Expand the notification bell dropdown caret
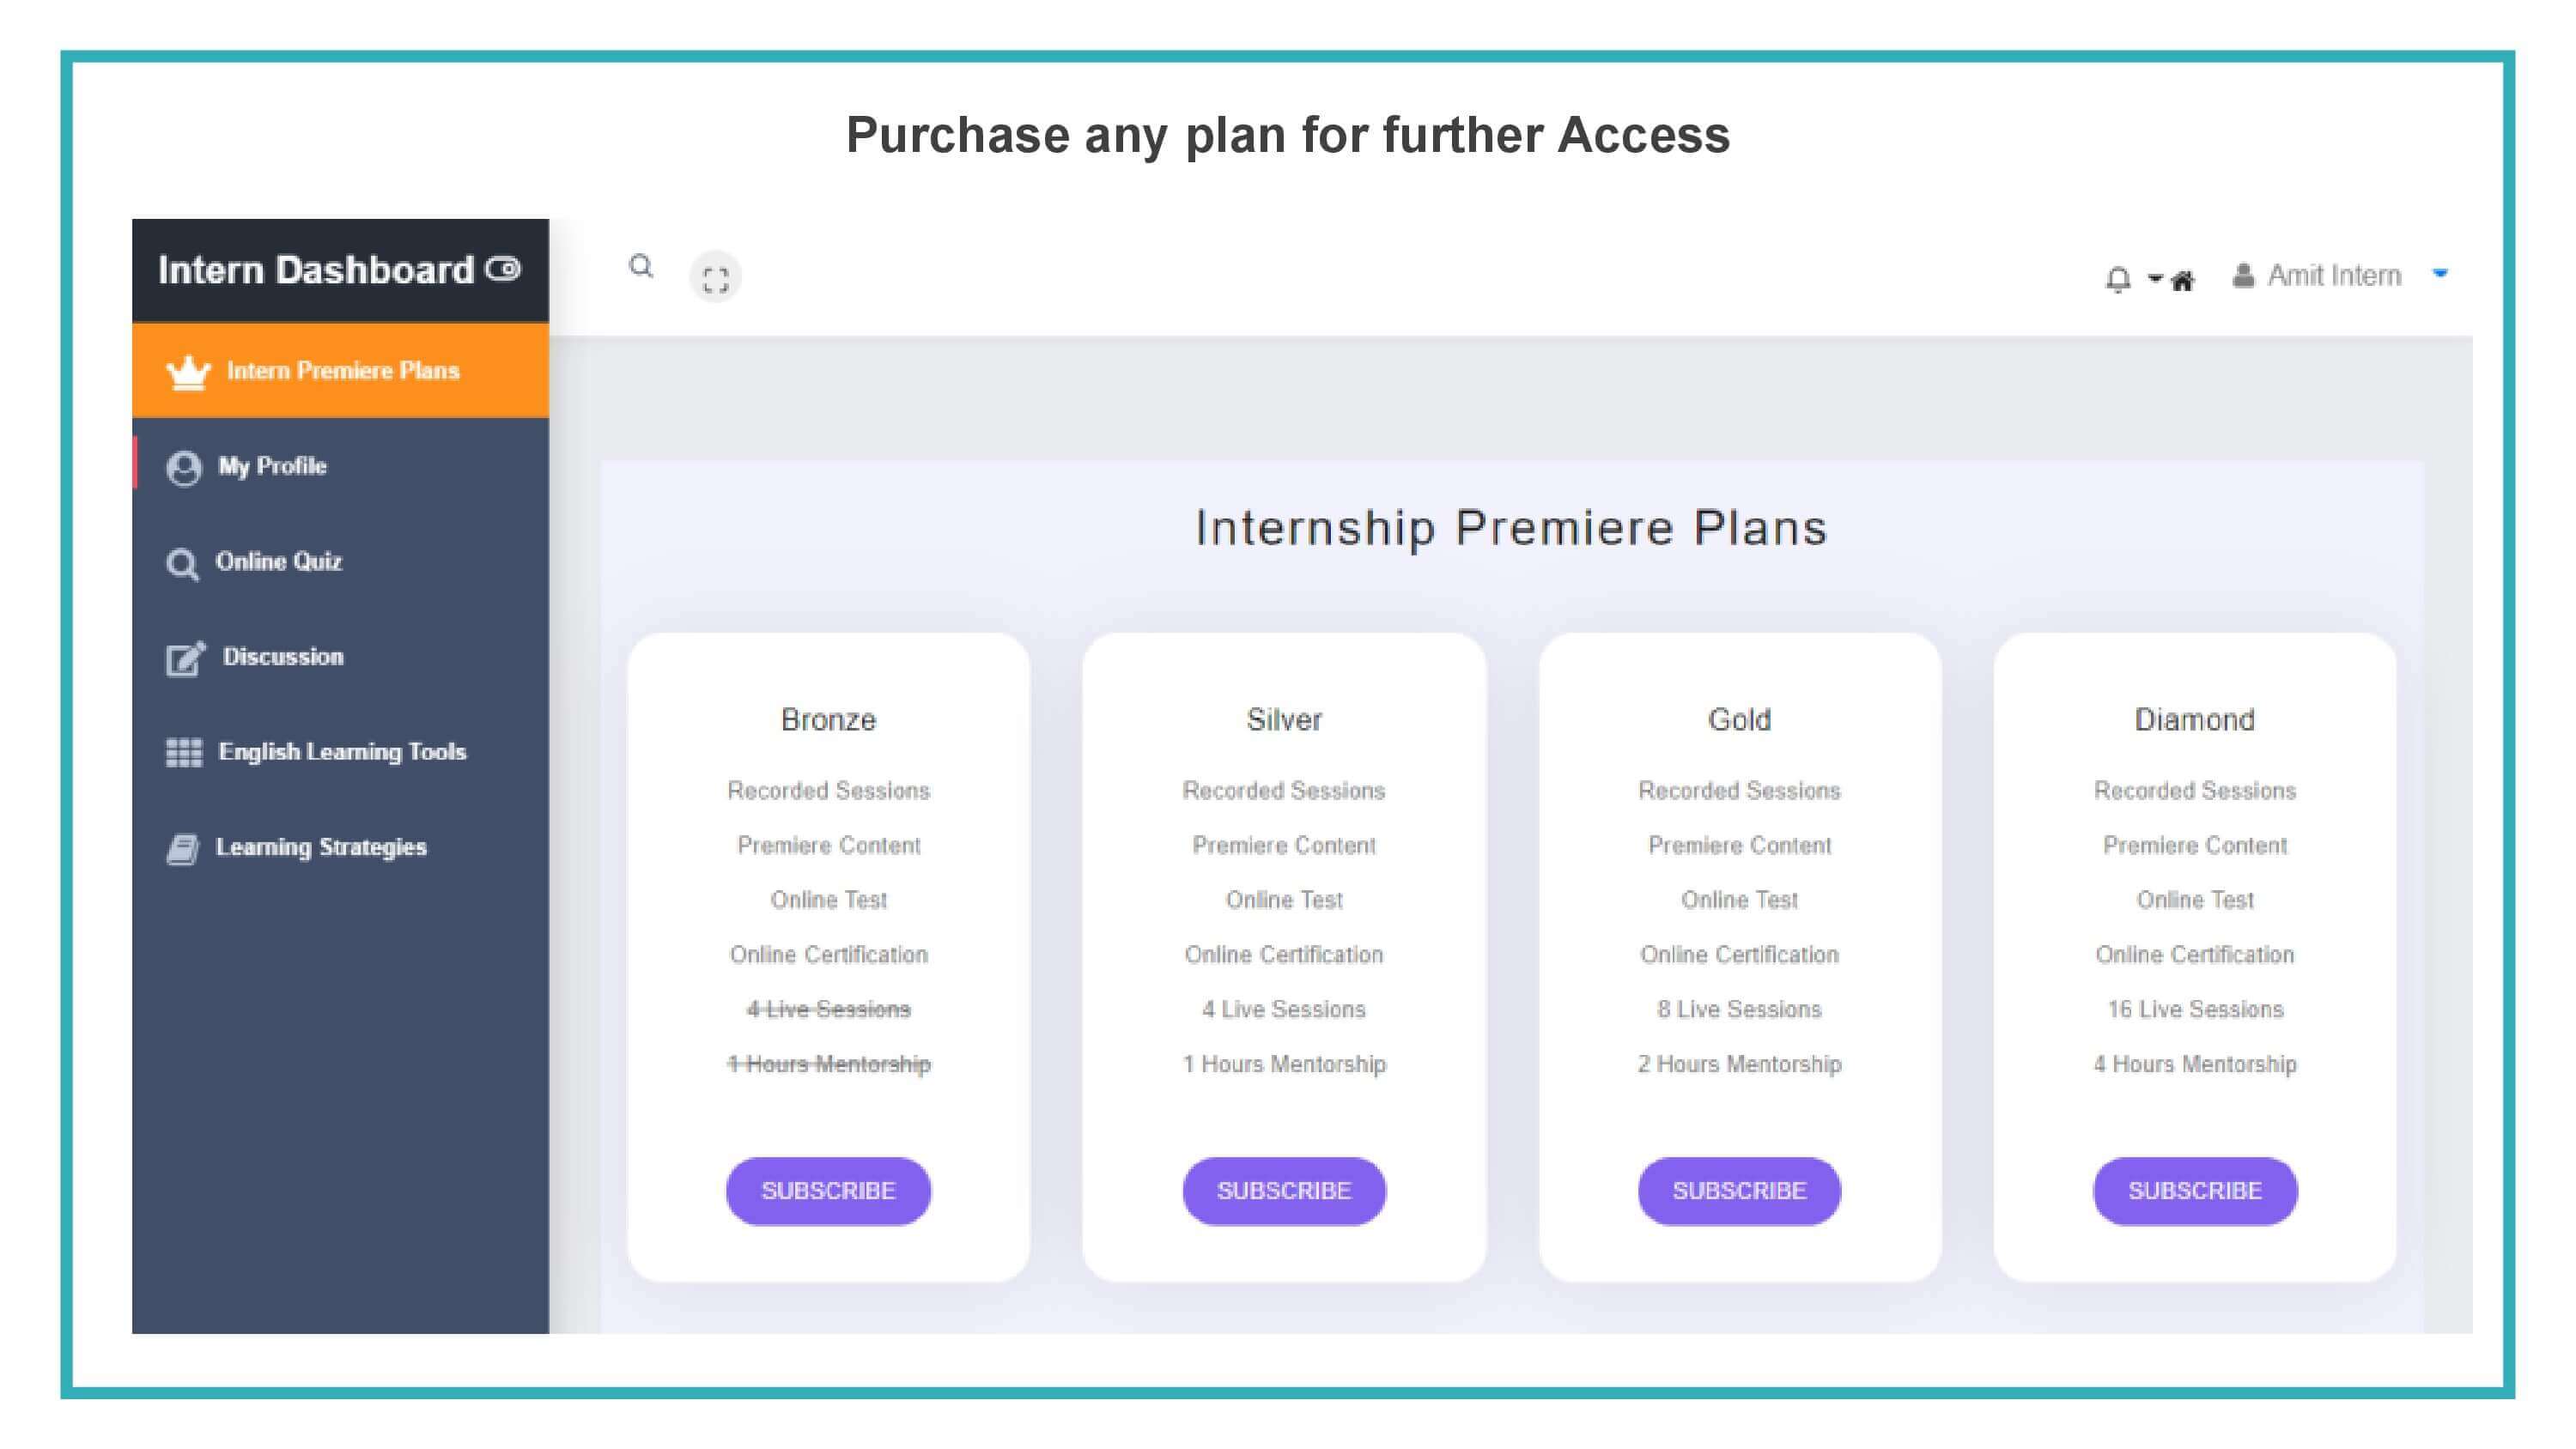 click(2155, 279)
